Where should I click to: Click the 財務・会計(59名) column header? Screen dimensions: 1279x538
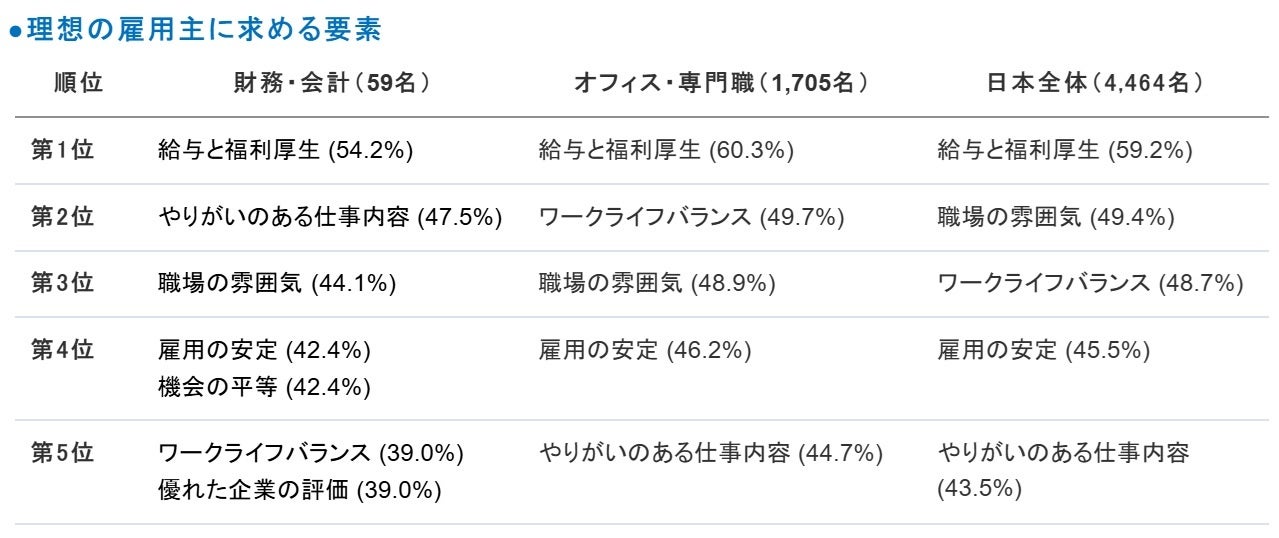click(332, 83)
